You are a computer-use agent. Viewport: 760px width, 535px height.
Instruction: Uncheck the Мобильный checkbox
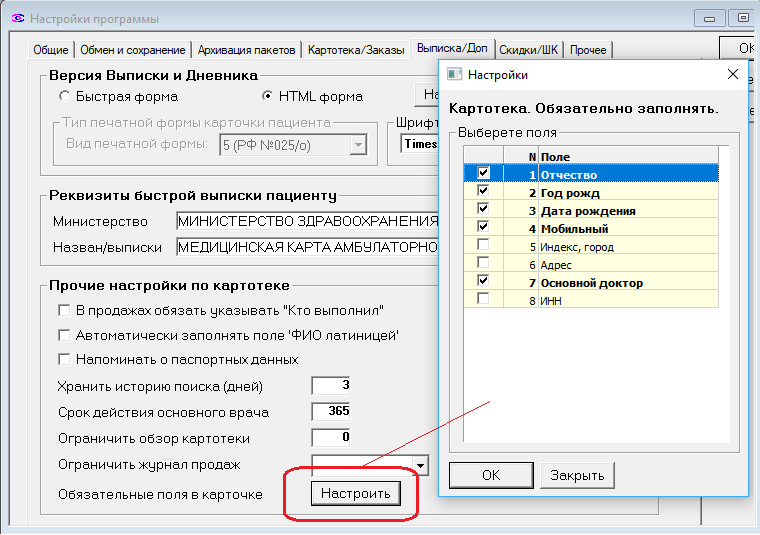pyautogui.click(x=483, y=226)
